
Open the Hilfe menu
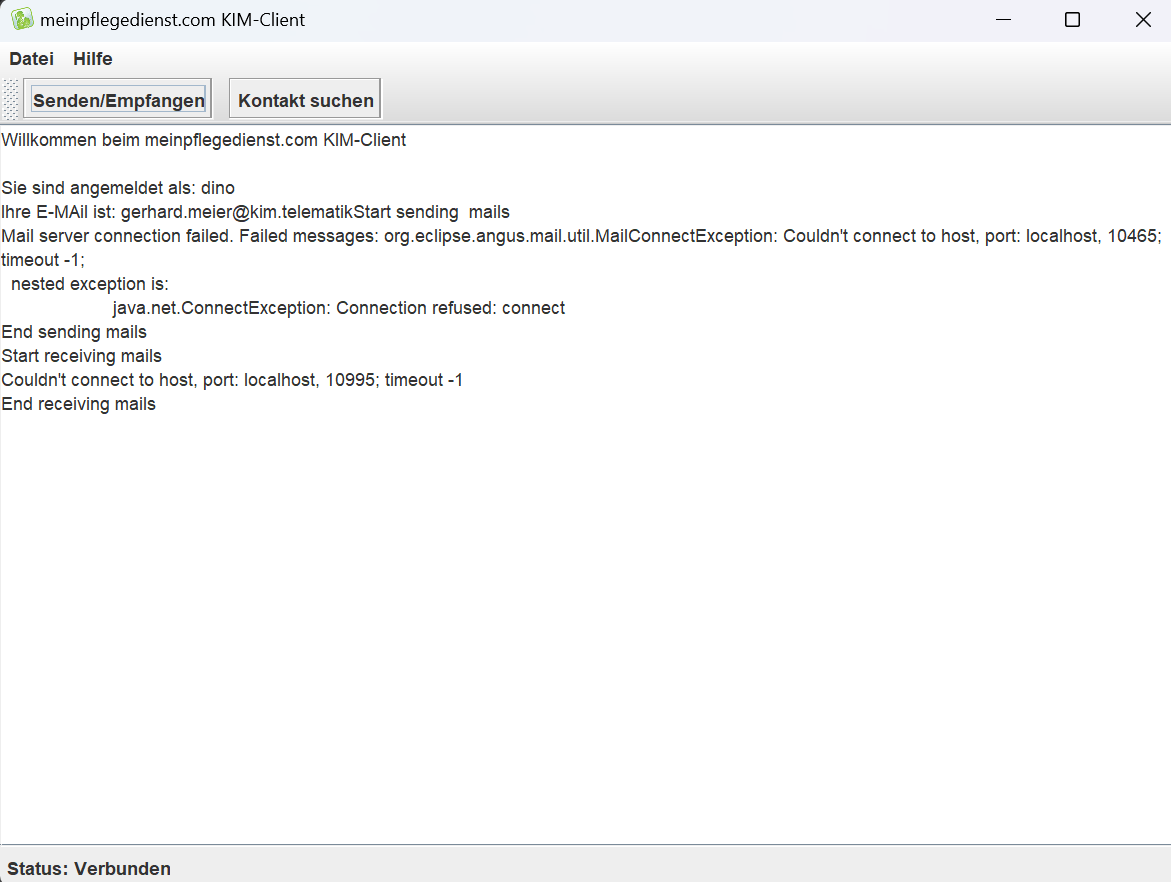pos(92,59)
